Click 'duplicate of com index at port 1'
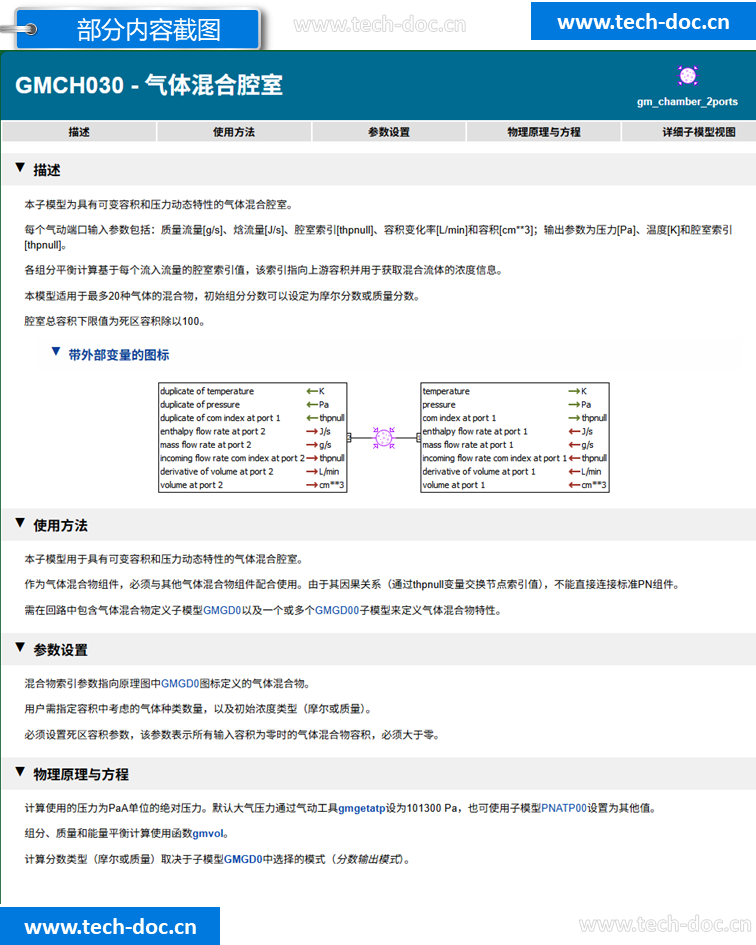The width and height of the screenshot is (756, 945). tap(220, 418)
